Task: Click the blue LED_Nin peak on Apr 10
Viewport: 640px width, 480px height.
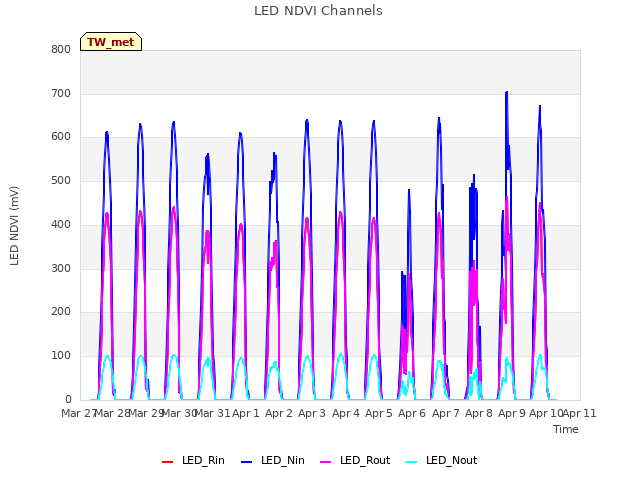Action: pyautogui.click(x=540, y=106)
